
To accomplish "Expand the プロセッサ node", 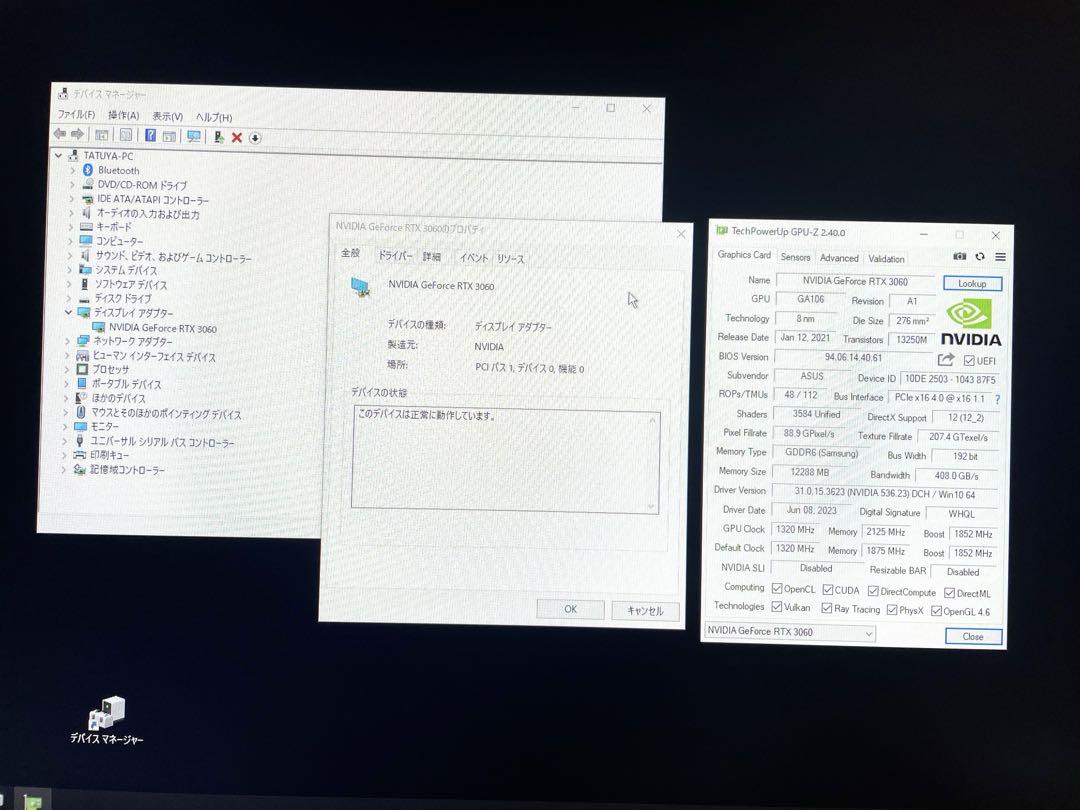I will [x=67, y=369].
